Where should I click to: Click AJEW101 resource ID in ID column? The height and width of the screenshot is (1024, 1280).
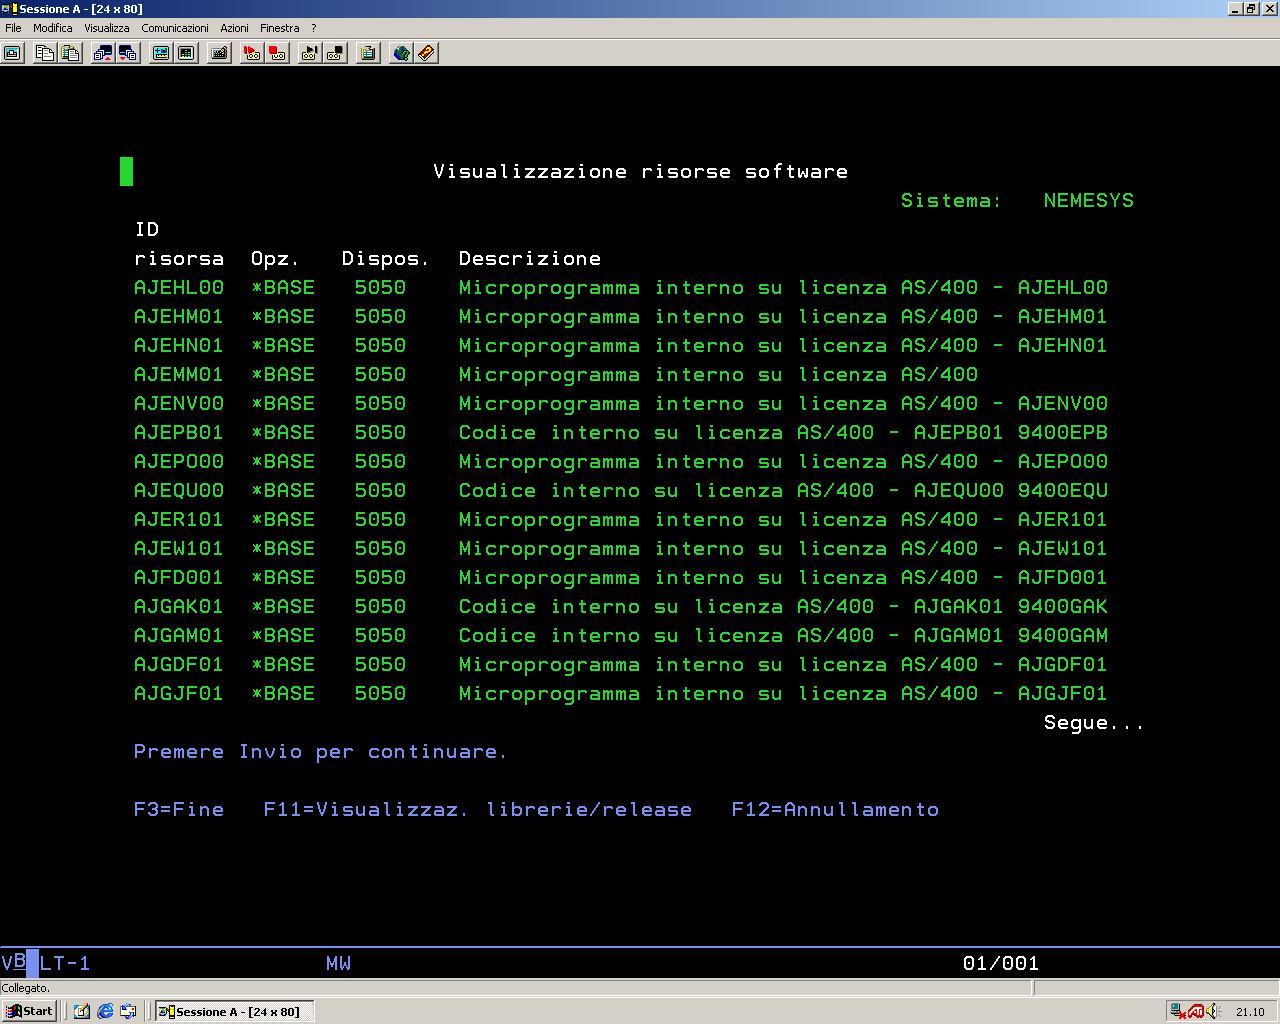pyautogui.click(x=179, y=548)
